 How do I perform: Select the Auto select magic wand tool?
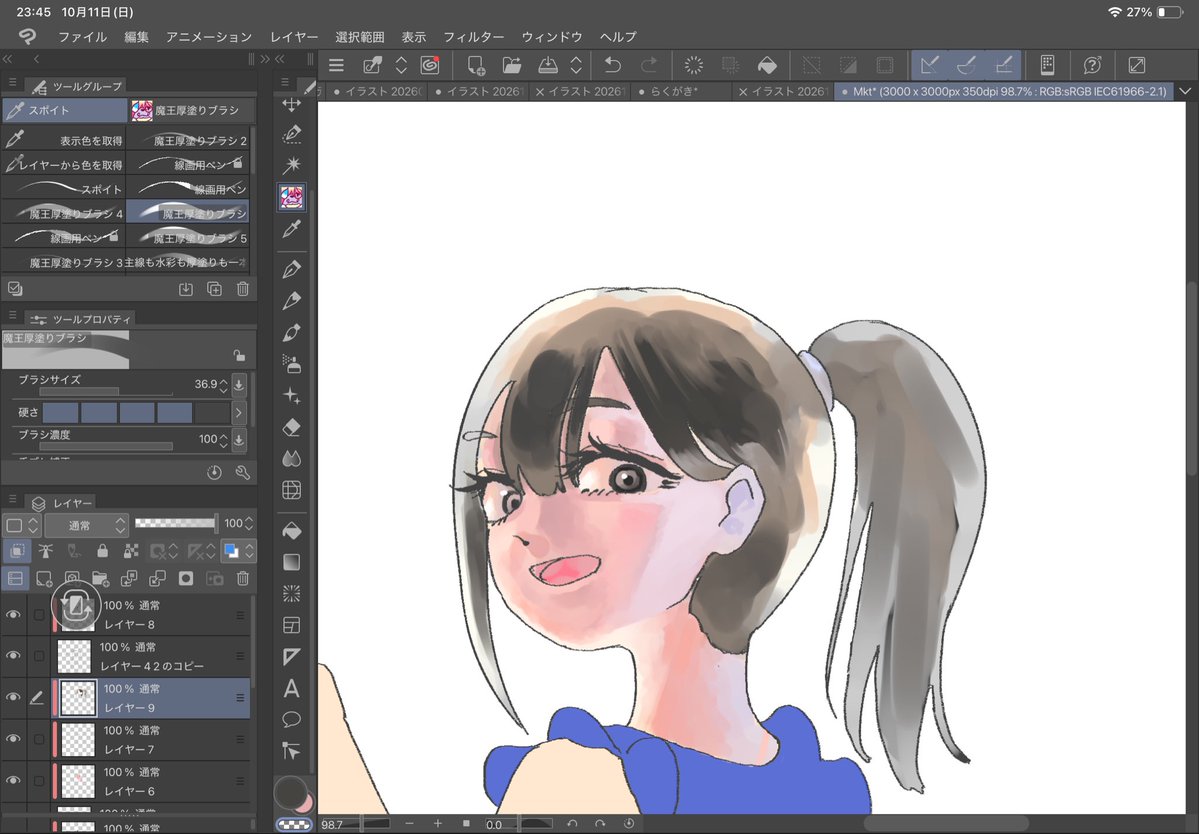[291, 165]
